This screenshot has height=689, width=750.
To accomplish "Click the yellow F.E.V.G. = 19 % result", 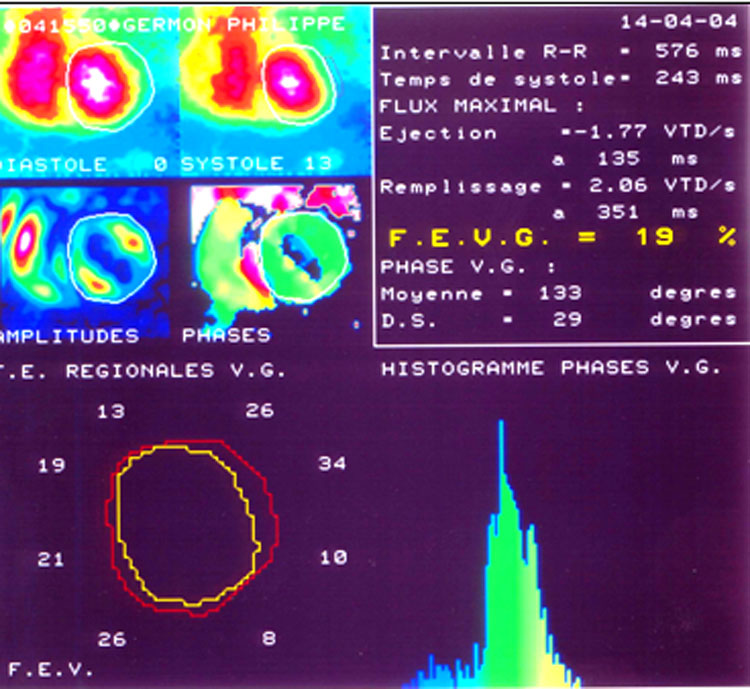I will click(561, 238).
